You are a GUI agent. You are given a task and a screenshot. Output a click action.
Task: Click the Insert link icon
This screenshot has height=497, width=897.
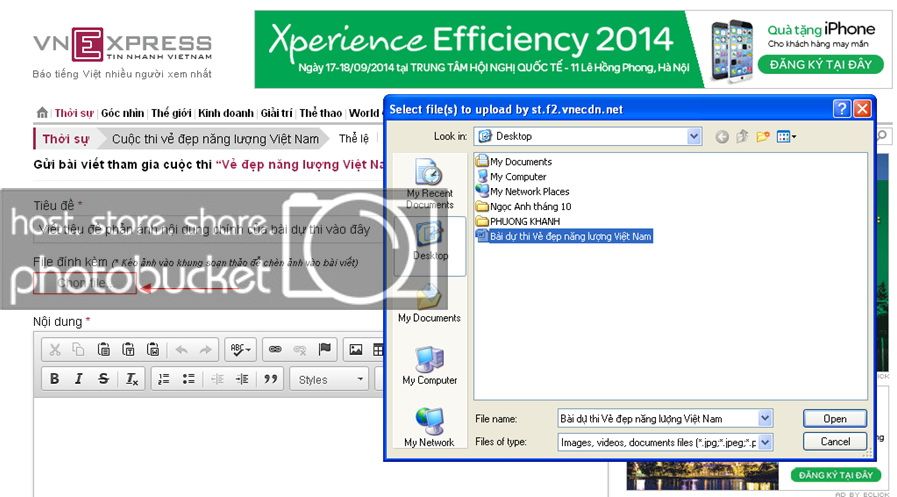275,349
